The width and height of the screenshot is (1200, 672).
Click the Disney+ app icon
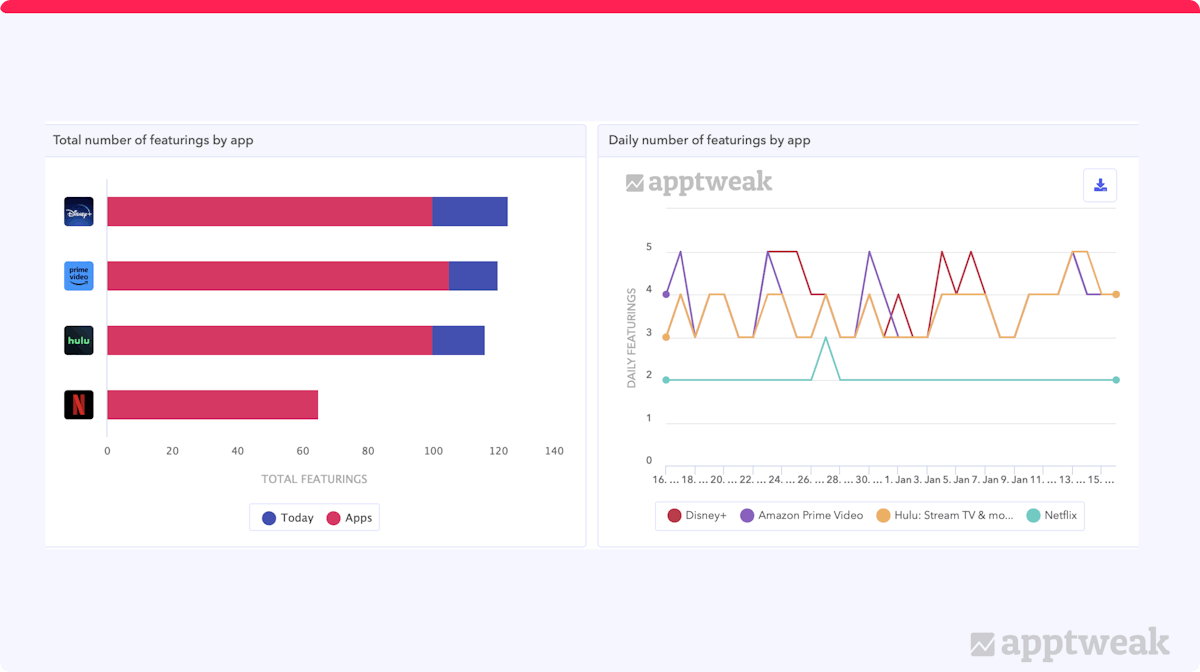point(78,212)
